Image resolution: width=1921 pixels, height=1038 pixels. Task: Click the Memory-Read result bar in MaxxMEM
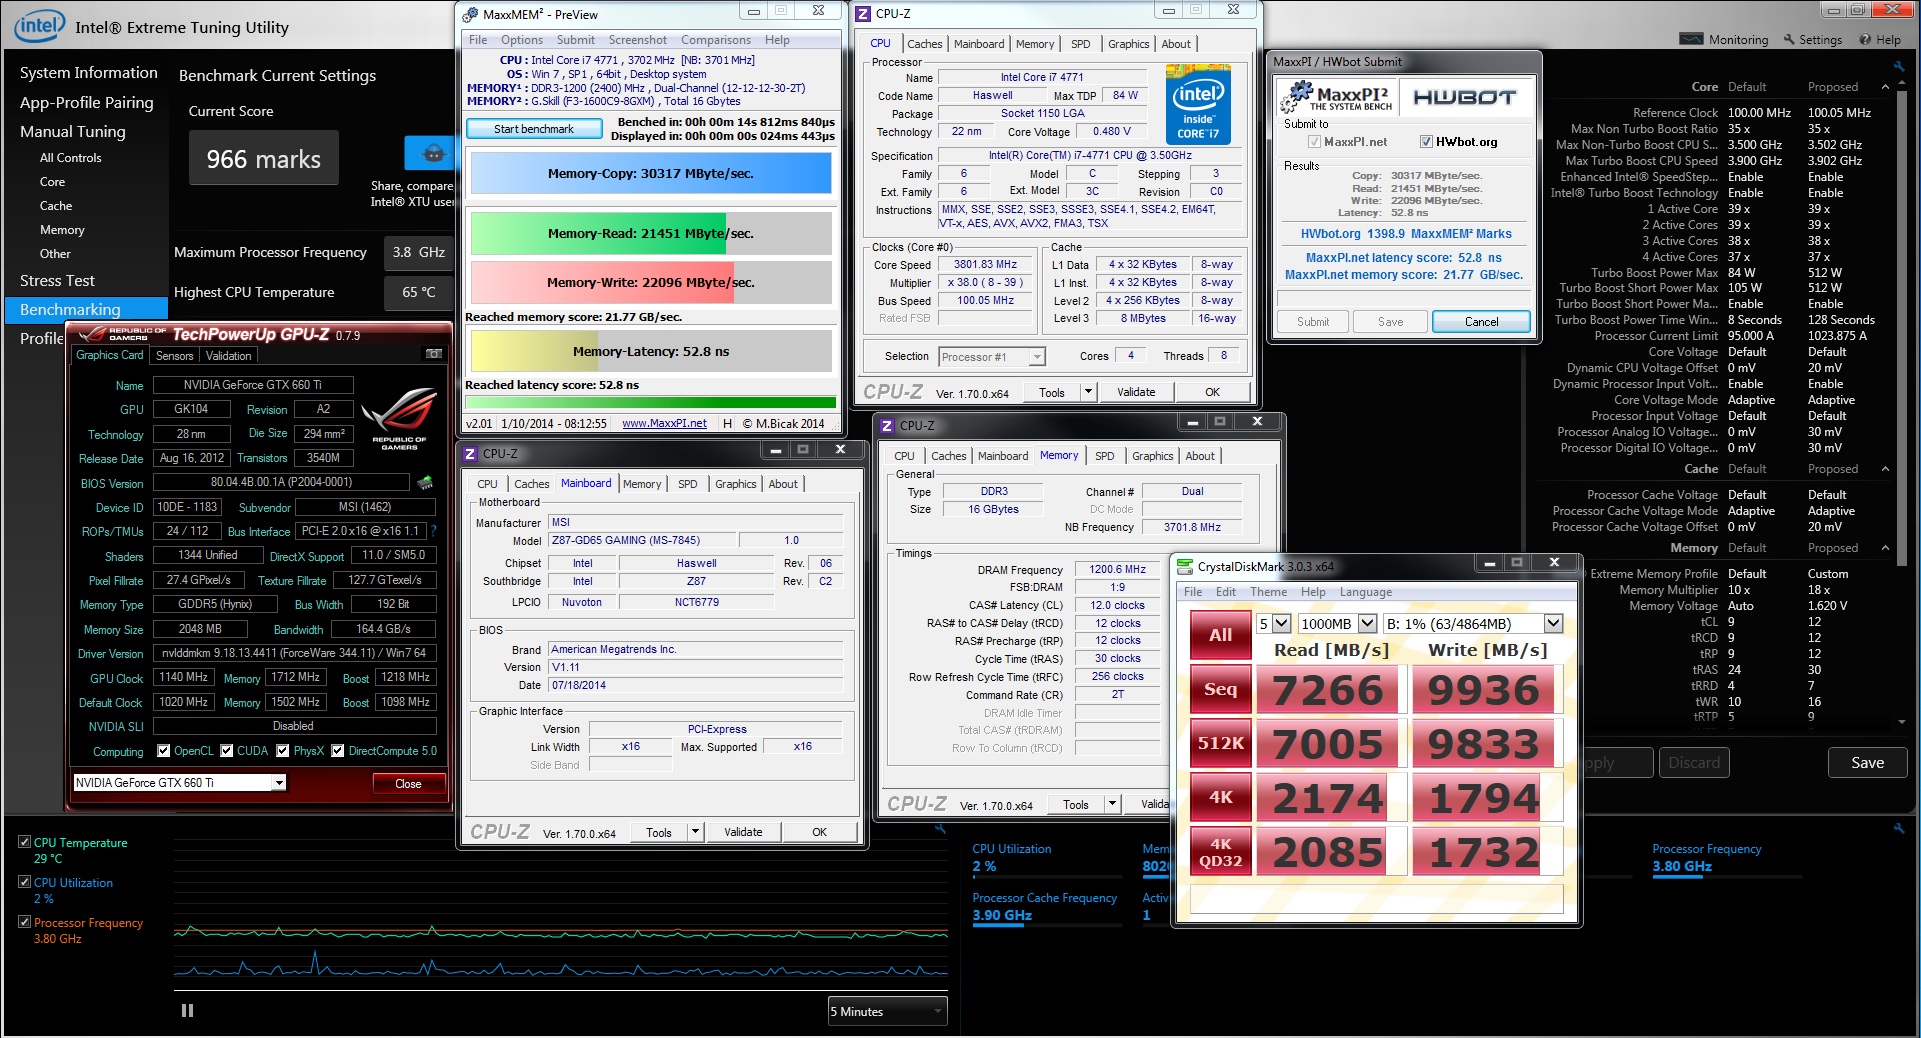click(x=651, y=233)
